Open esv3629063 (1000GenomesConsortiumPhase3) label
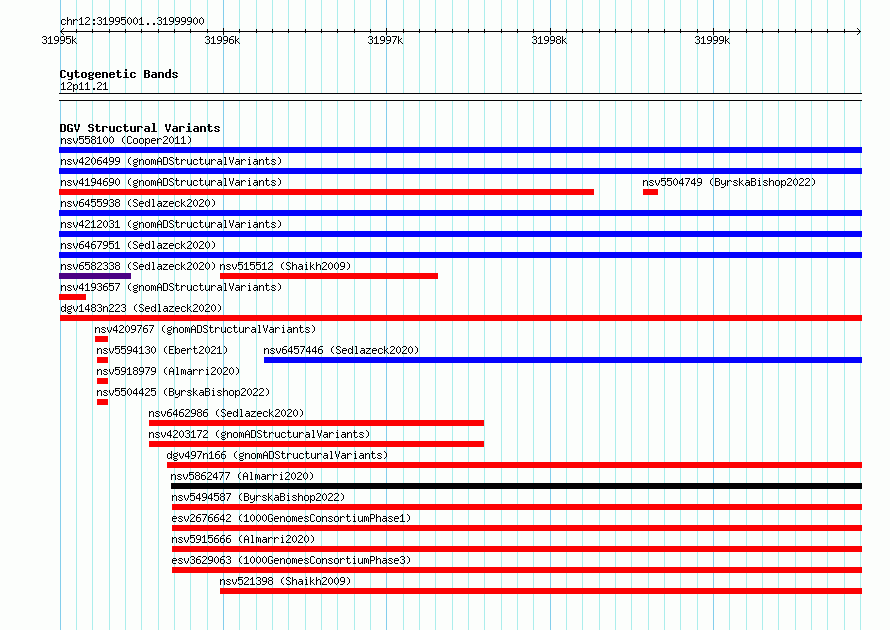This screenshot has width=890, height=630. (x=291, y=560)
